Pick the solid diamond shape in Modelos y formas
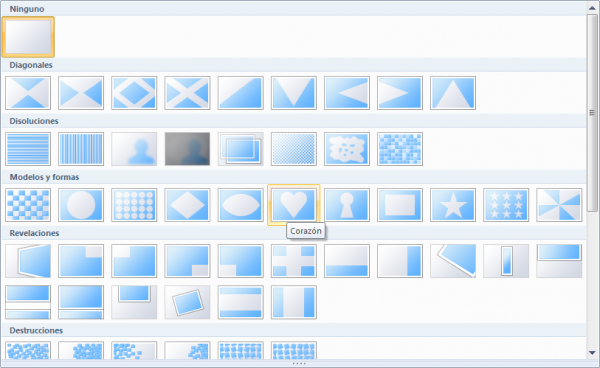600x368 pixels. [188, 205]
